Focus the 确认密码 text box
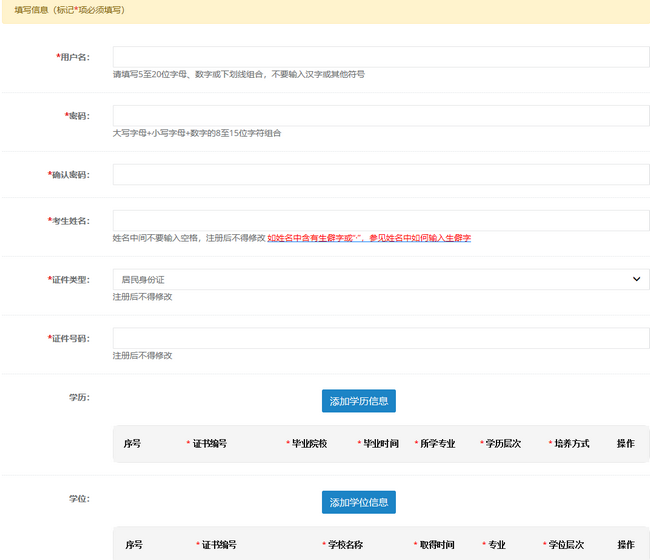The width and height of the screenshot is (650, 560). click(x=380, y=175)
